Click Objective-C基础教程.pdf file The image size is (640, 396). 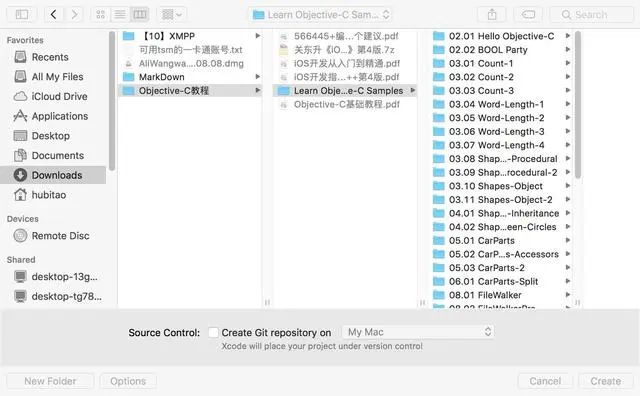coord(345,104)
